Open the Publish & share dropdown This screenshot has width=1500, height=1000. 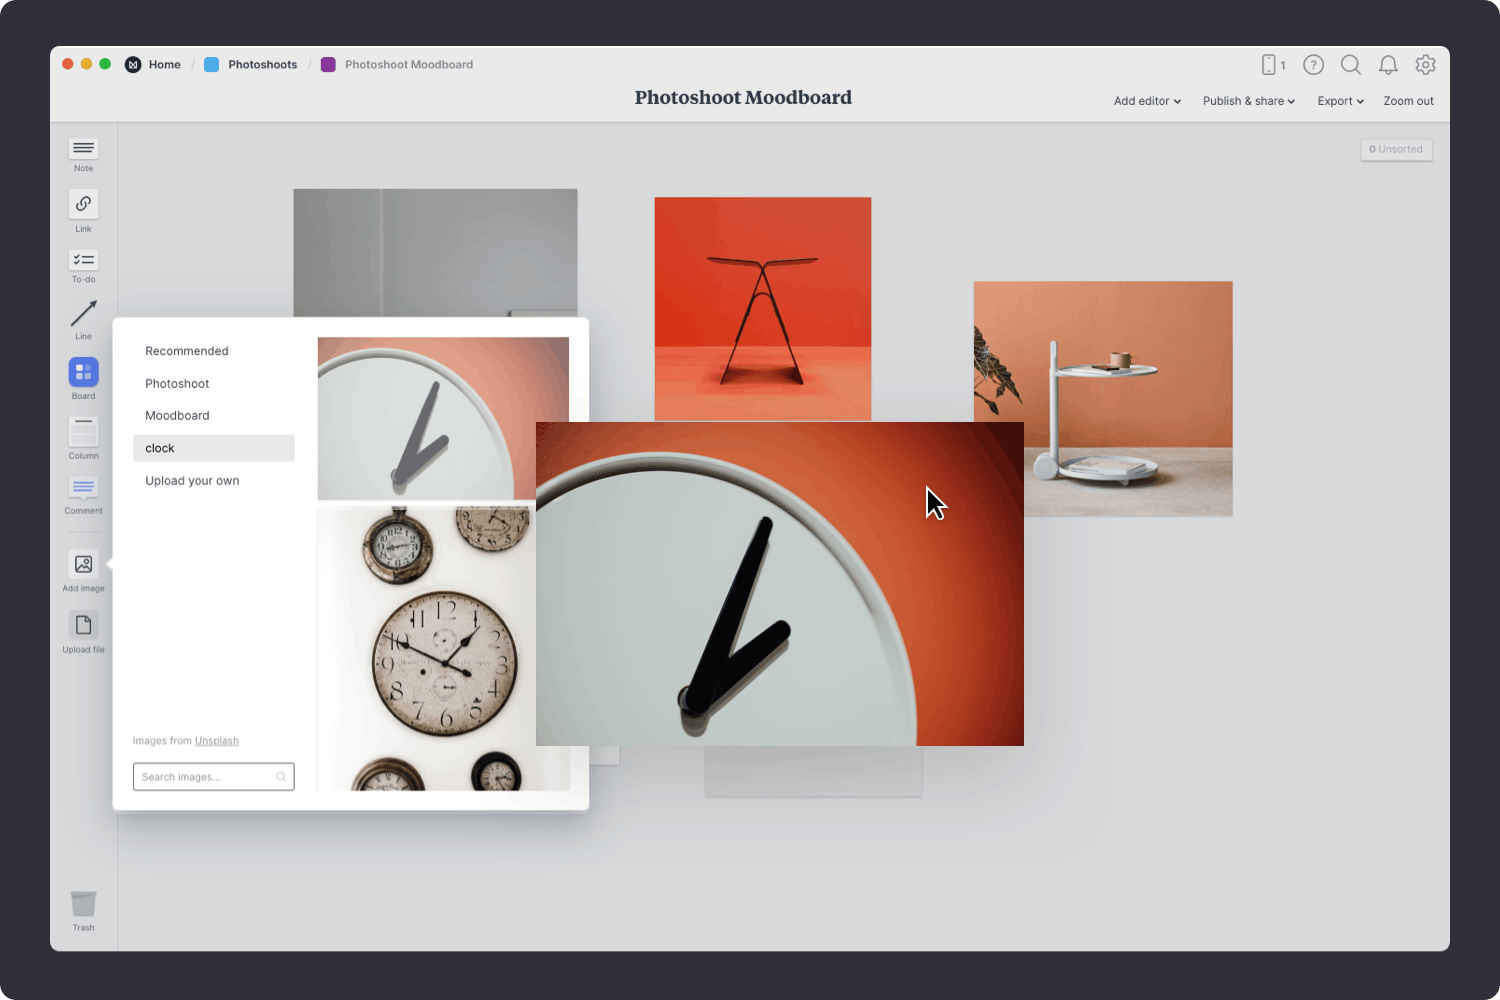click(x=1248, y=101)
